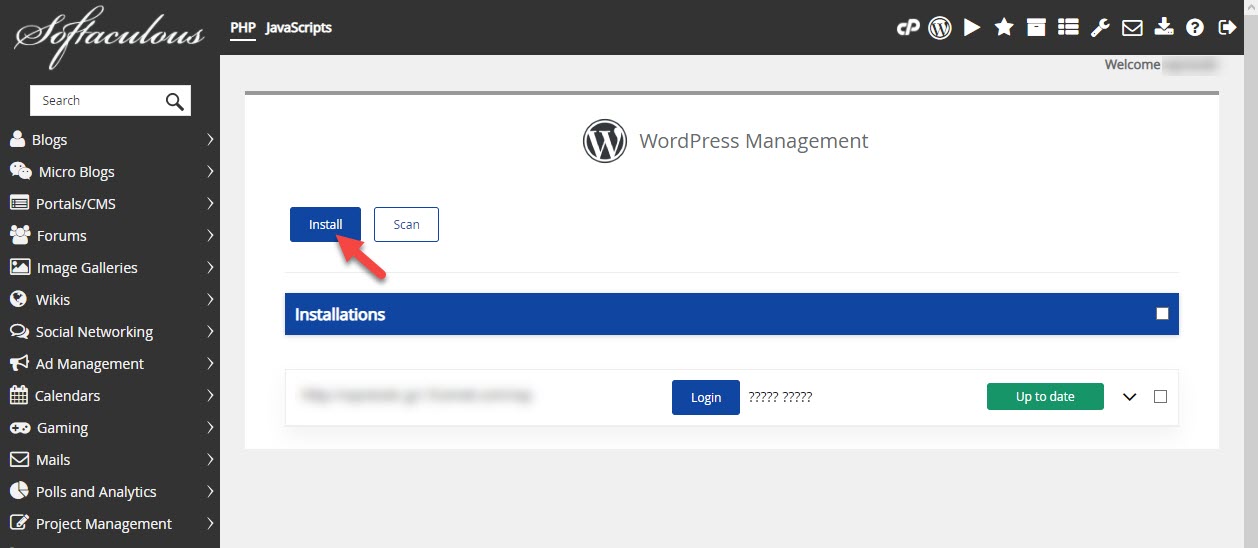This screenshot has height=548, width=1258.
Task: Click the download/backups icon in toolbar
Action: 1163,28
